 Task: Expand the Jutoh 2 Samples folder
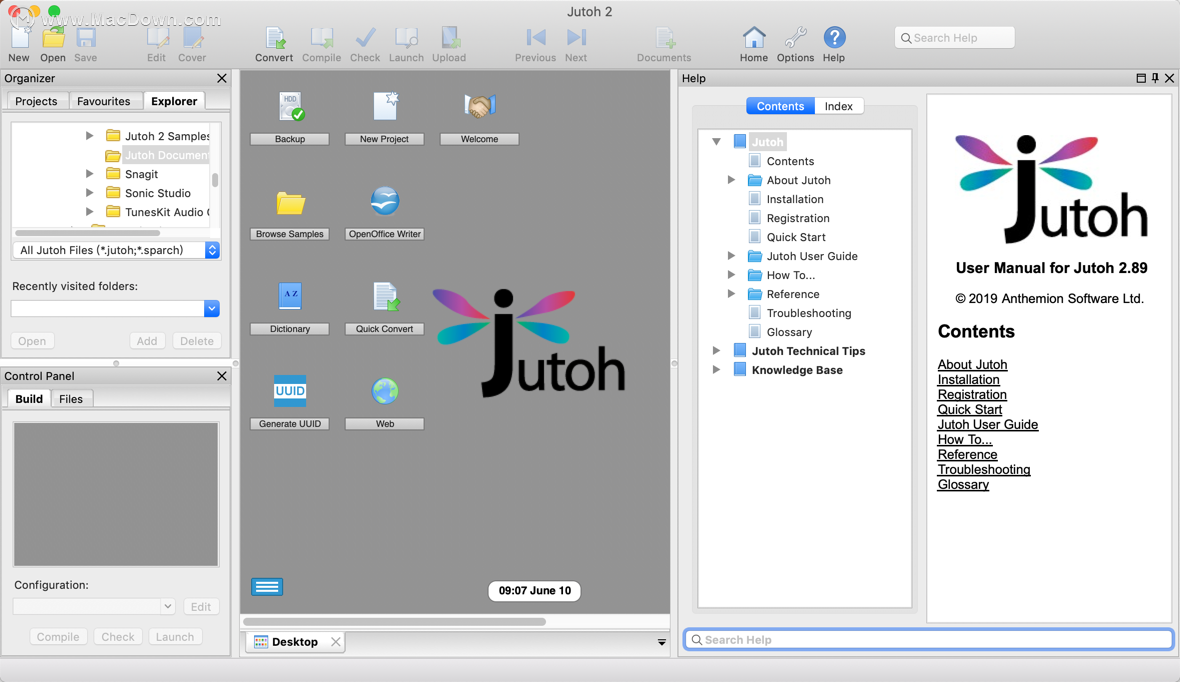(90, 135)
